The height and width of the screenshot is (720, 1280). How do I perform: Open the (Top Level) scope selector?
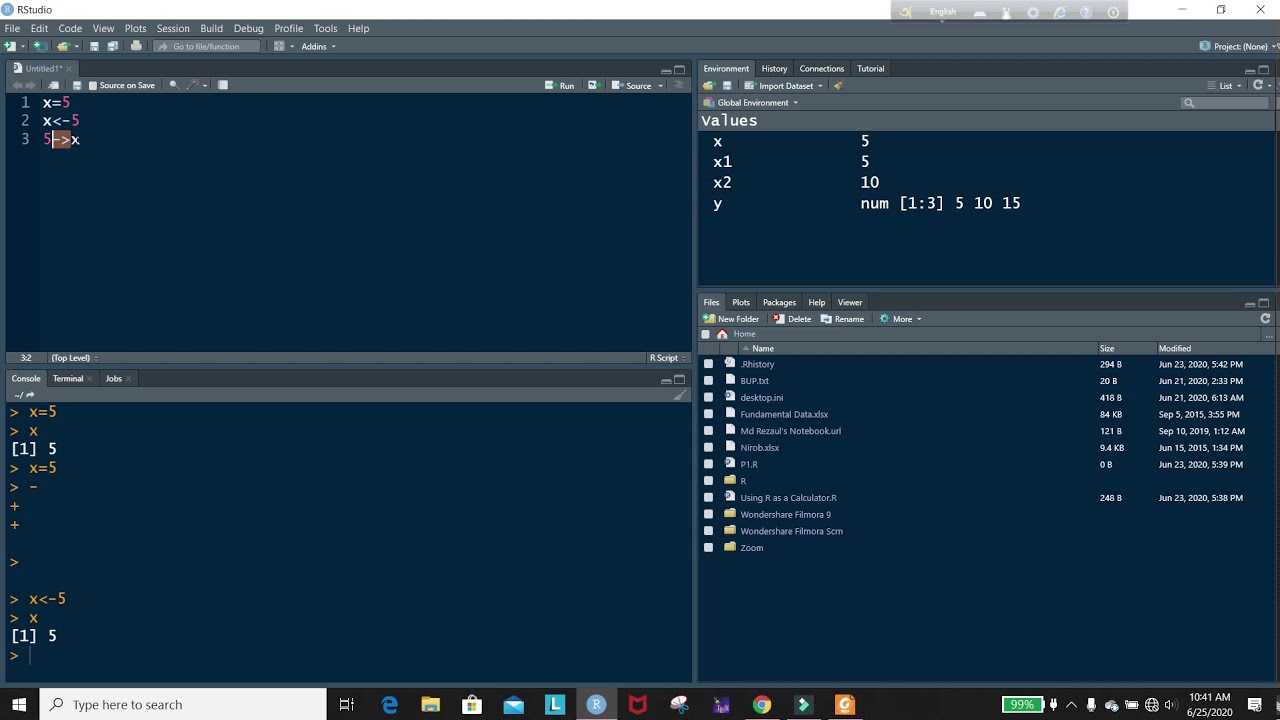click(x=74, y=358)
